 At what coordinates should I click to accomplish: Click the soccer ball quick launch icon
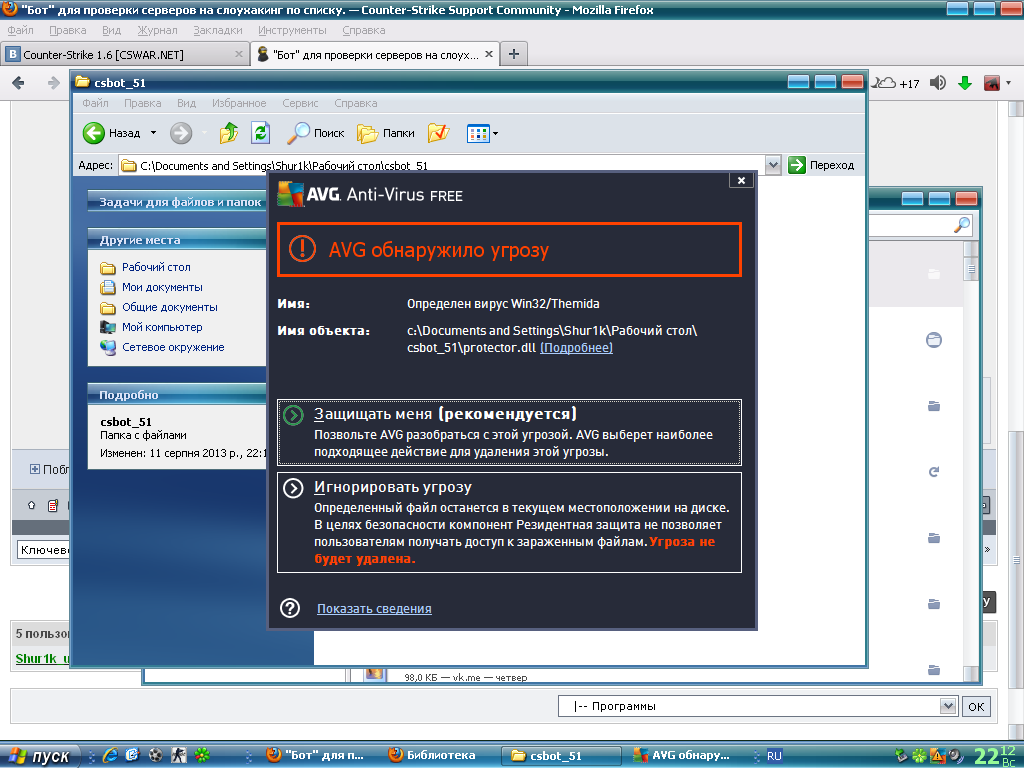click(x=155, y=756)
